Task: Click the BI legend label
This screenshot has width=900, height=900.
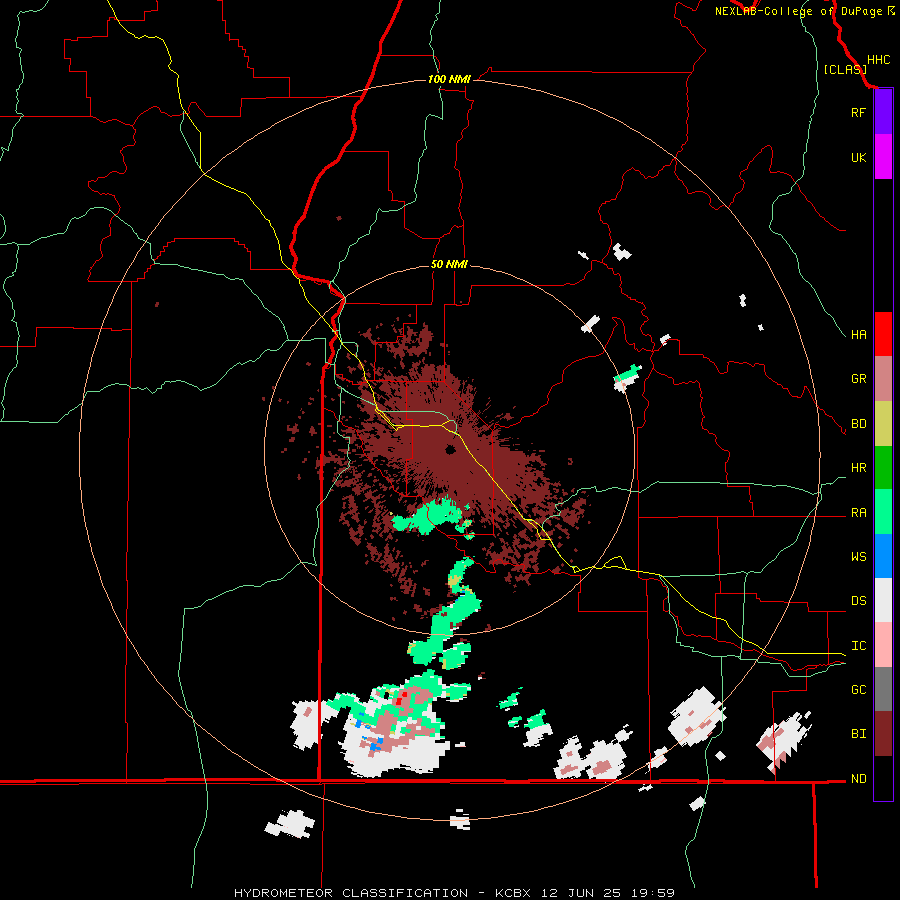Action: point(858,734)
